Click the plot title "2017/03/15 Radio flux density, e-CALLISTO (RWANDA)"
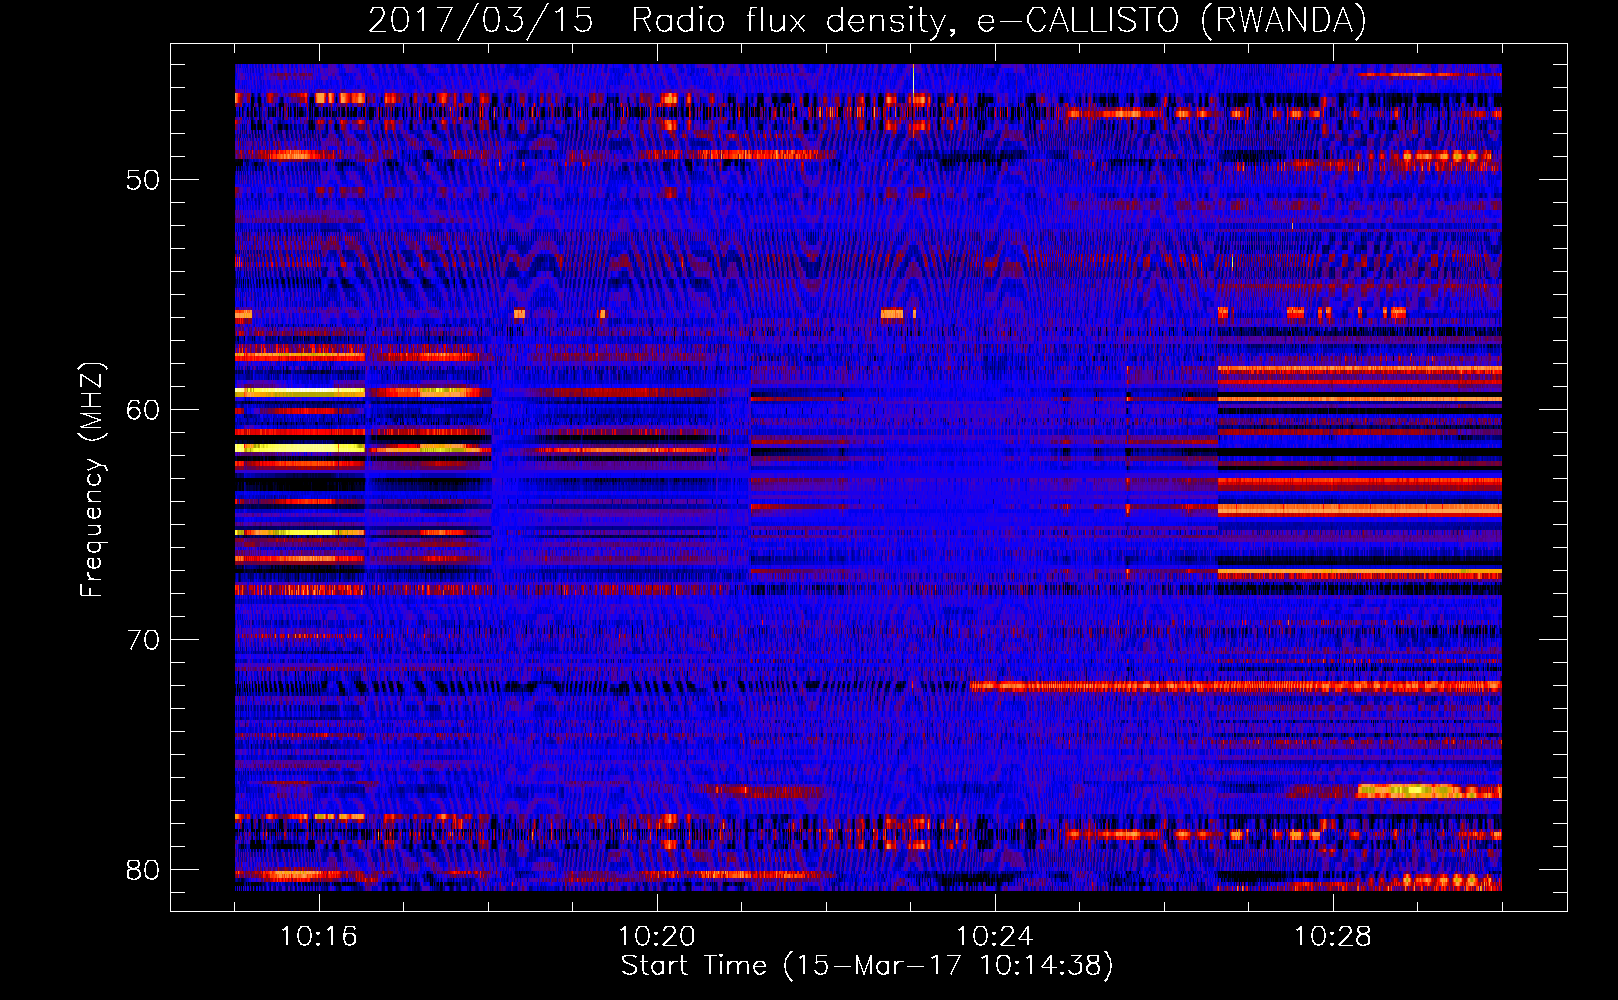1618x1000 pixels. 867,20
